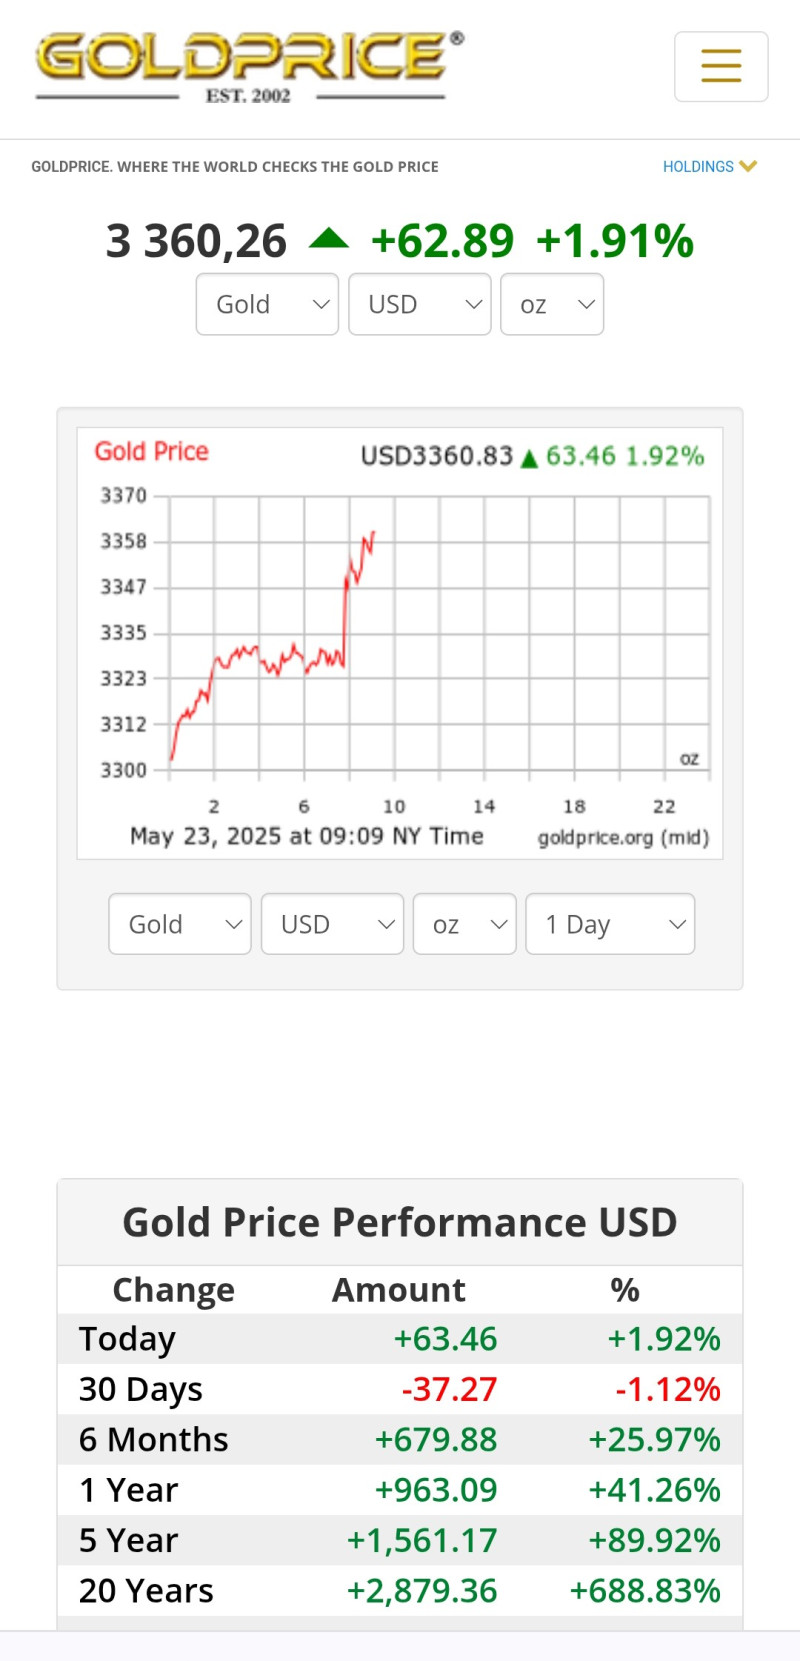Click the Gold Price chart title
The width and height of the screenshot is (800, 1661).
(152, 452)
